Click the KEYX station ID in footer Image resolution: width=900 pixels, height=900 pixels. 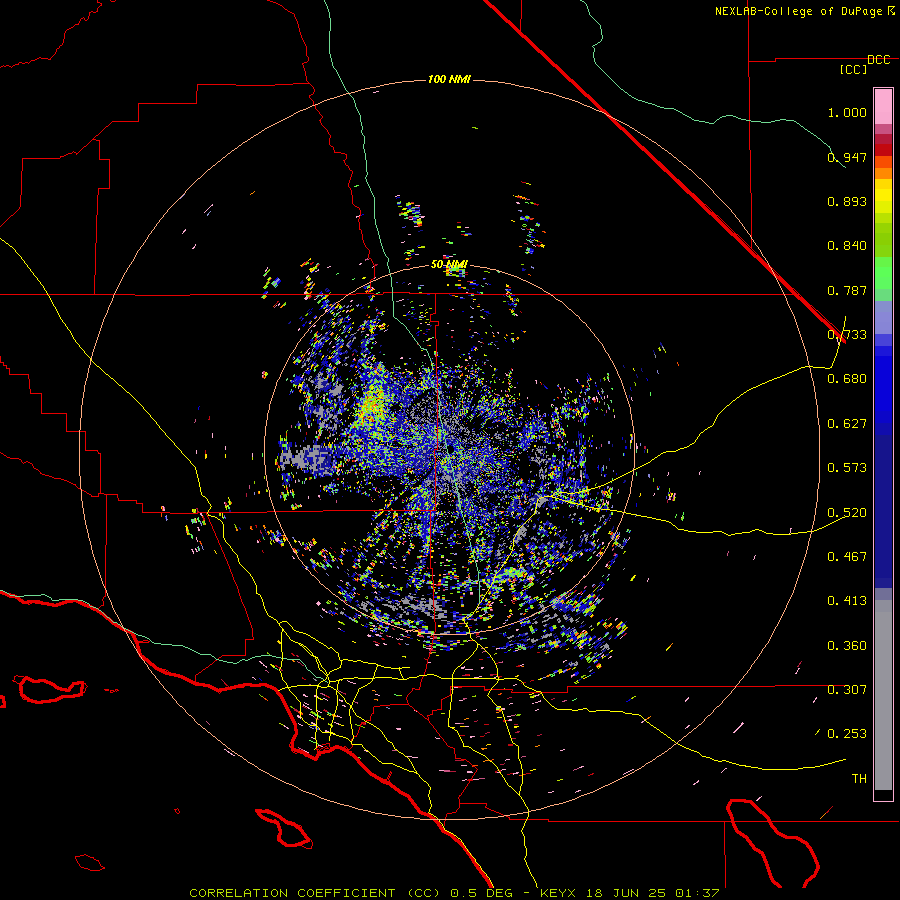tap(560, 893)
